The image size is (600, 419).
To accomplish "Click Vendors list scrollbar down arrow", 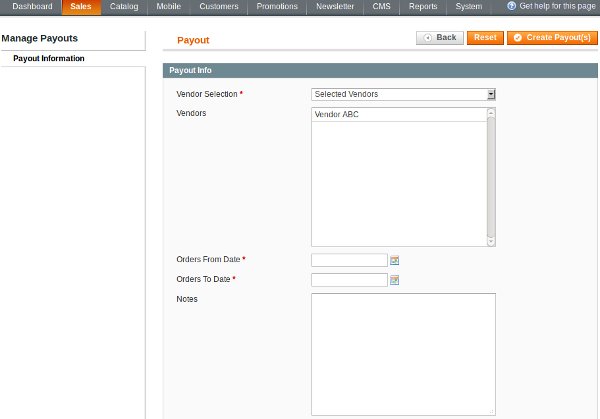I will coord(491,241).
